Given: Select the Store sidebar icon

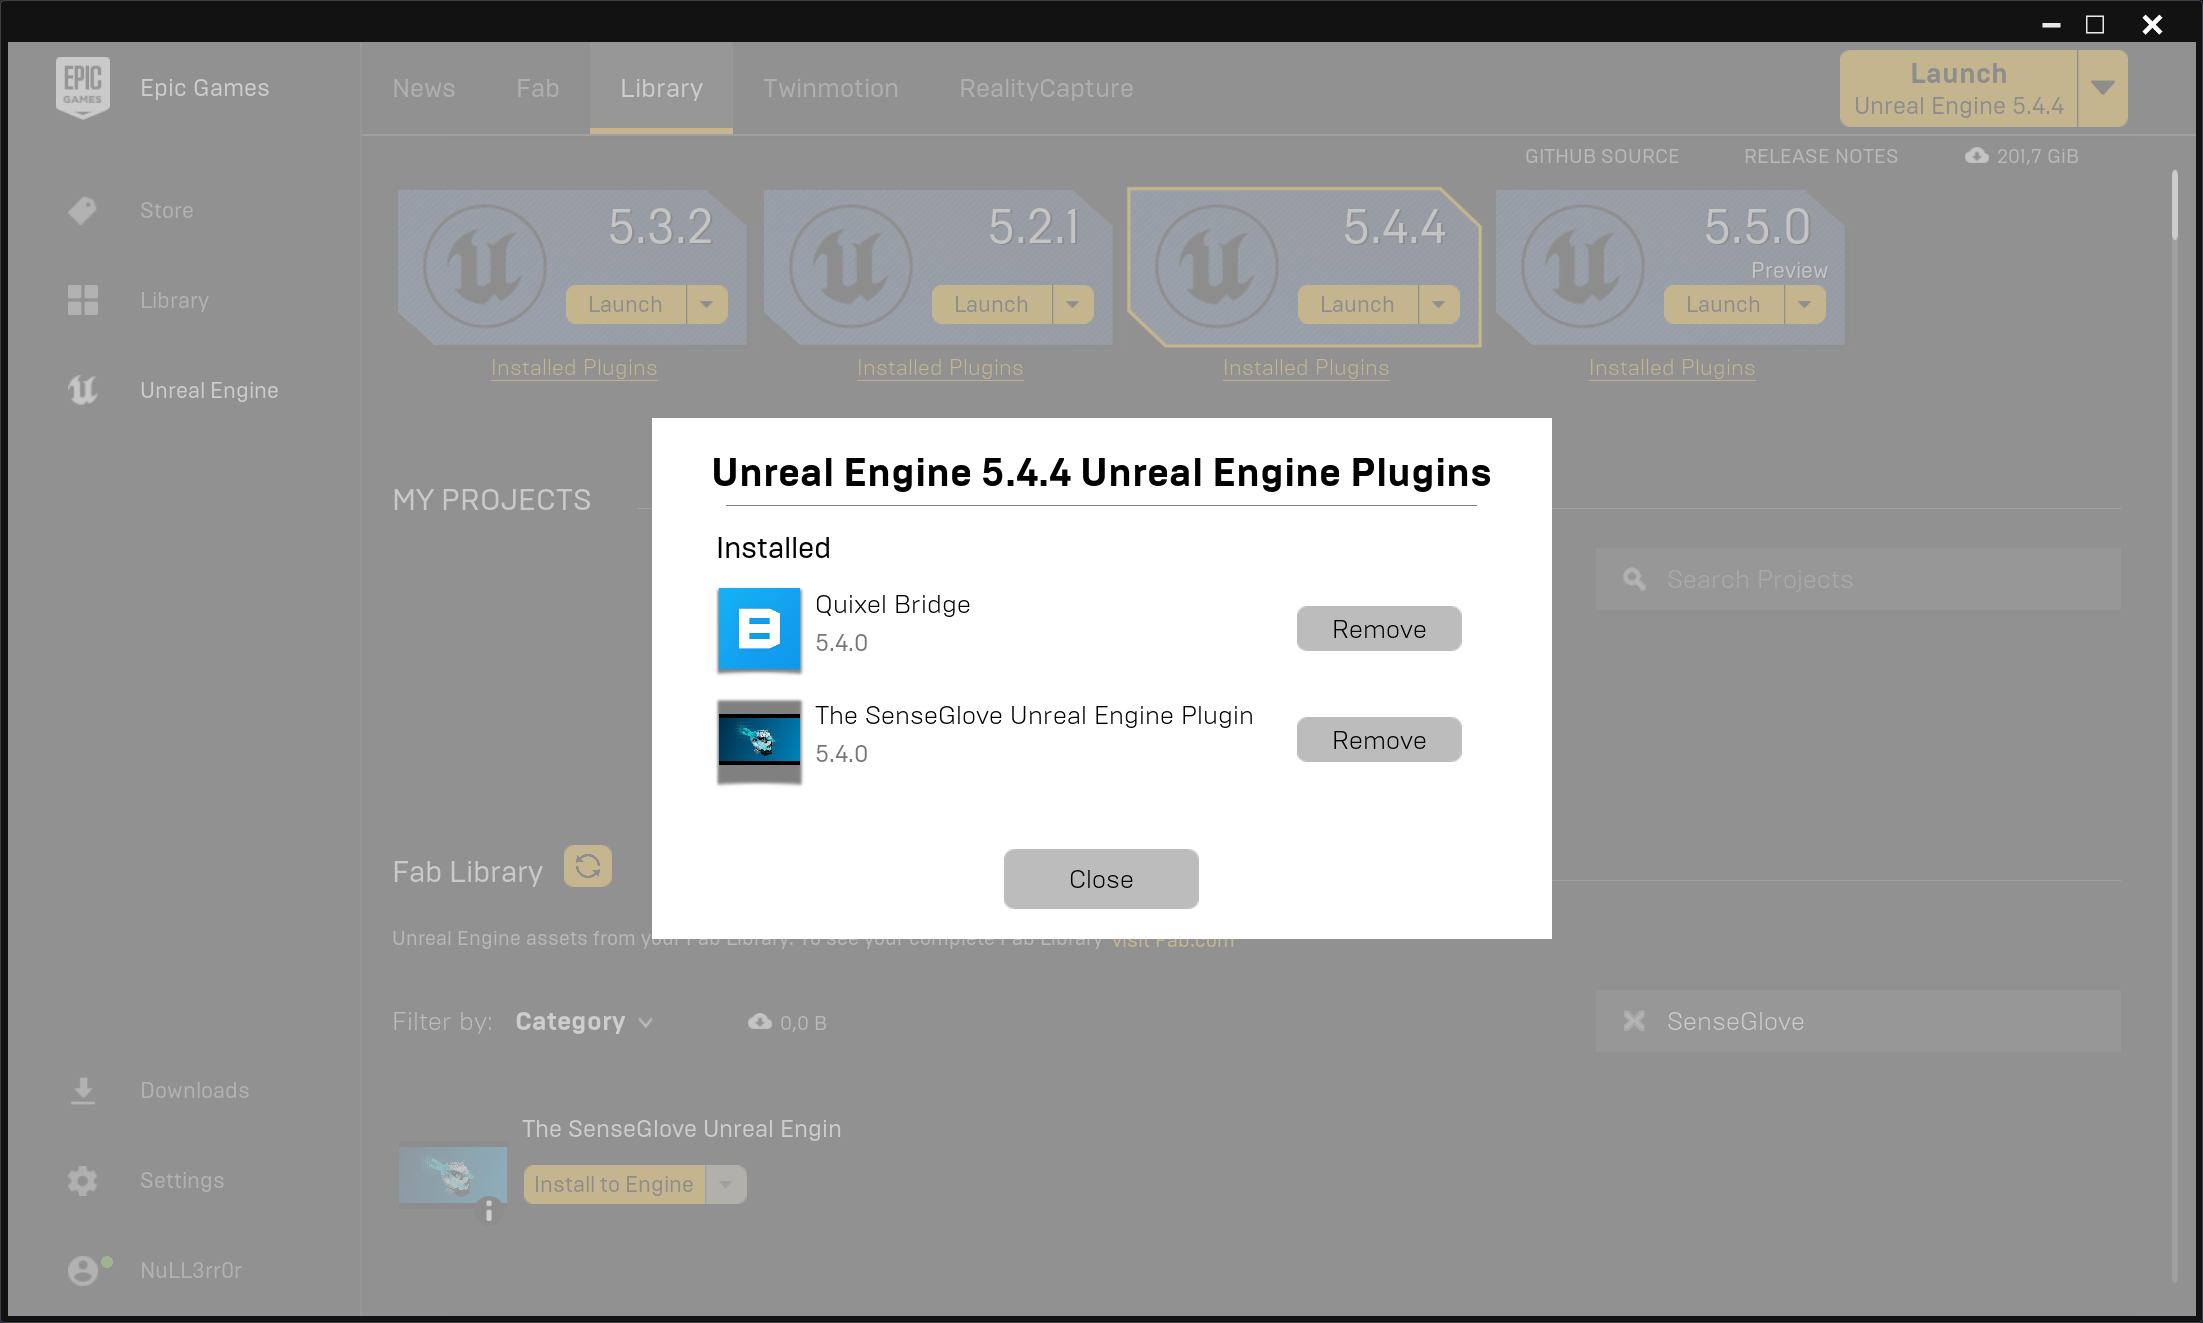Looking at the screenshot, I should 83,210.
